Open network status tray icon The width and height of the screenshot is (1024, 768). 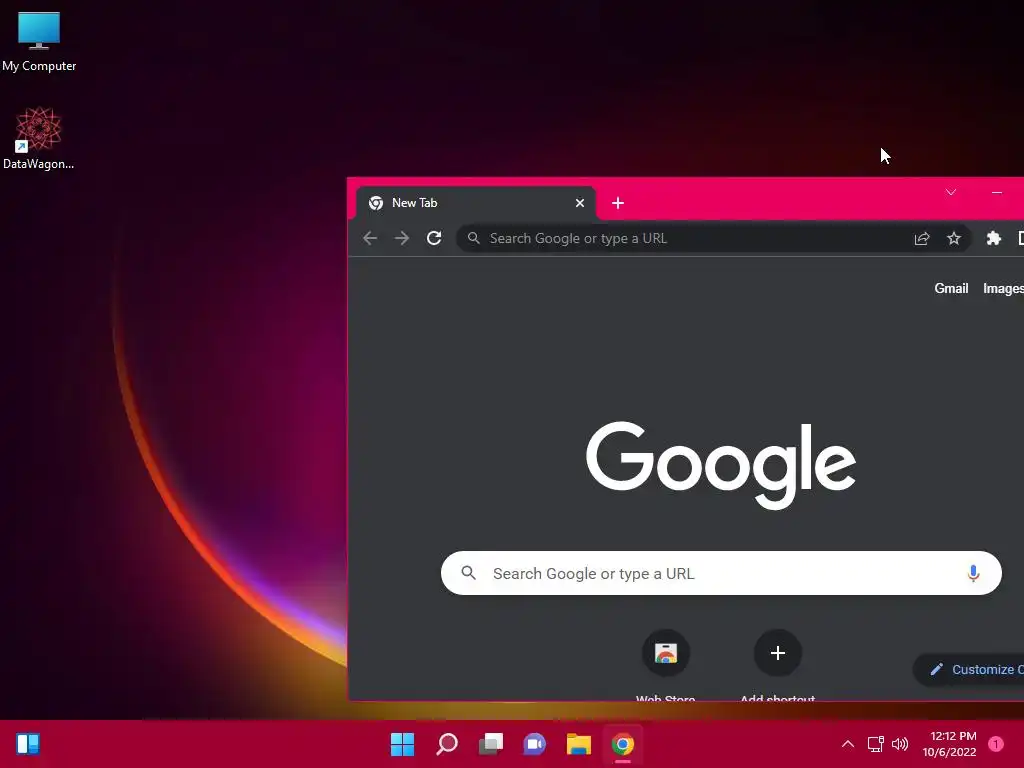pyautogui.click(x=876, y=744)
